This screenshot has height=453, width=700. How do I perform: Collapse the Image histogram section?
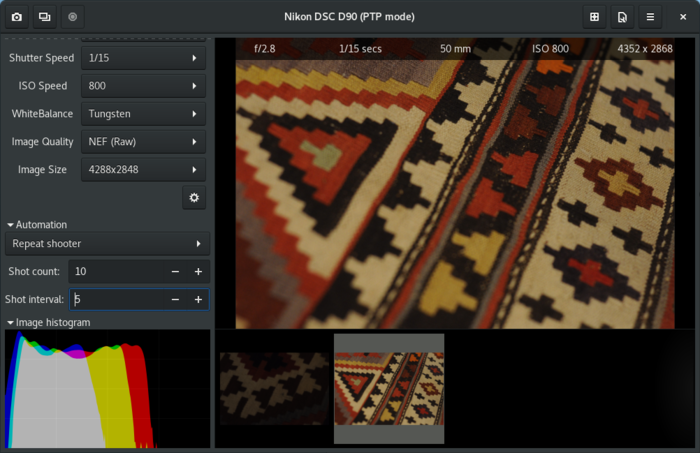pos(49,322)
